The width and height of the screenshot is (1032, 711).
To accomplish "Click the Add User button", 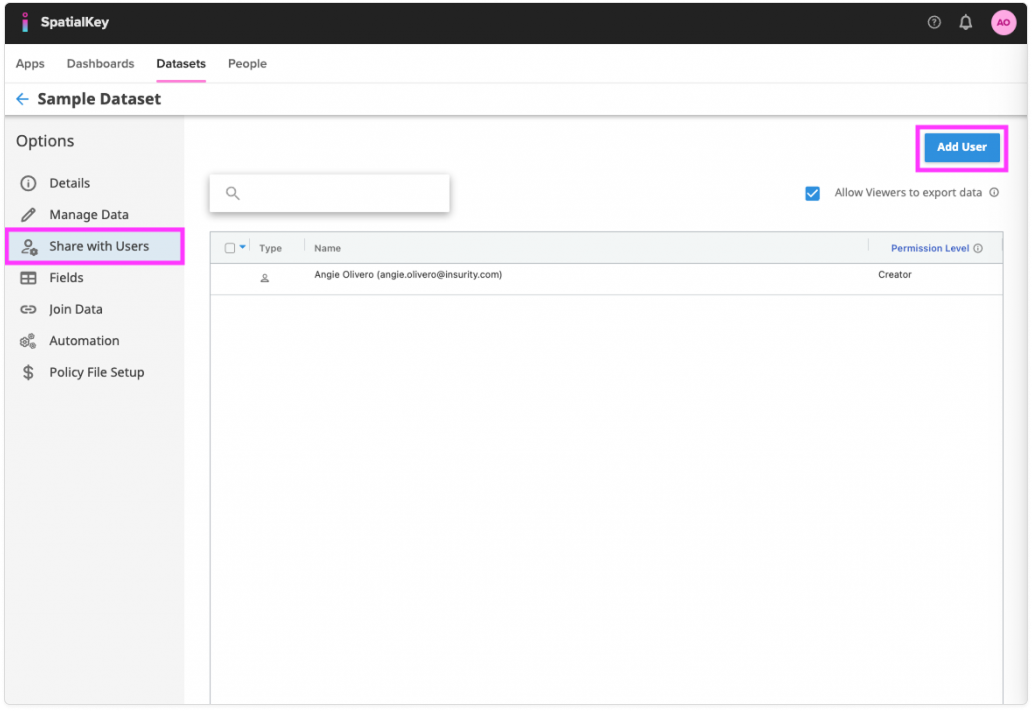I will [x=961, y=147].
